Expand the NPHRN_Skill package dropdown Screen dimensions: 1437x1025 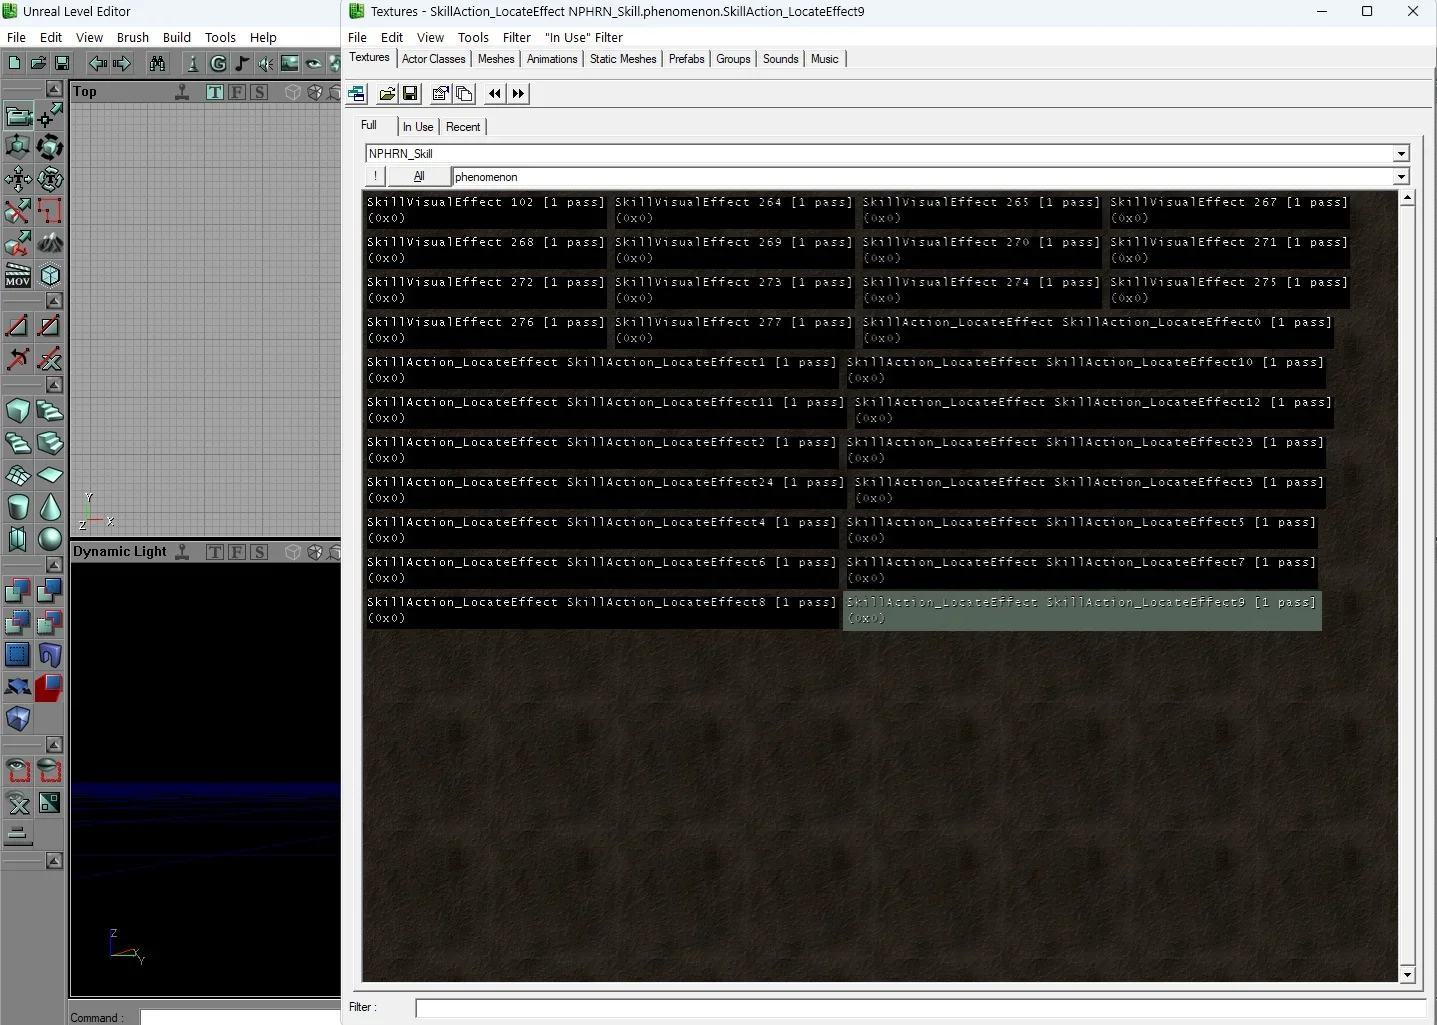tap(1401, 154)
